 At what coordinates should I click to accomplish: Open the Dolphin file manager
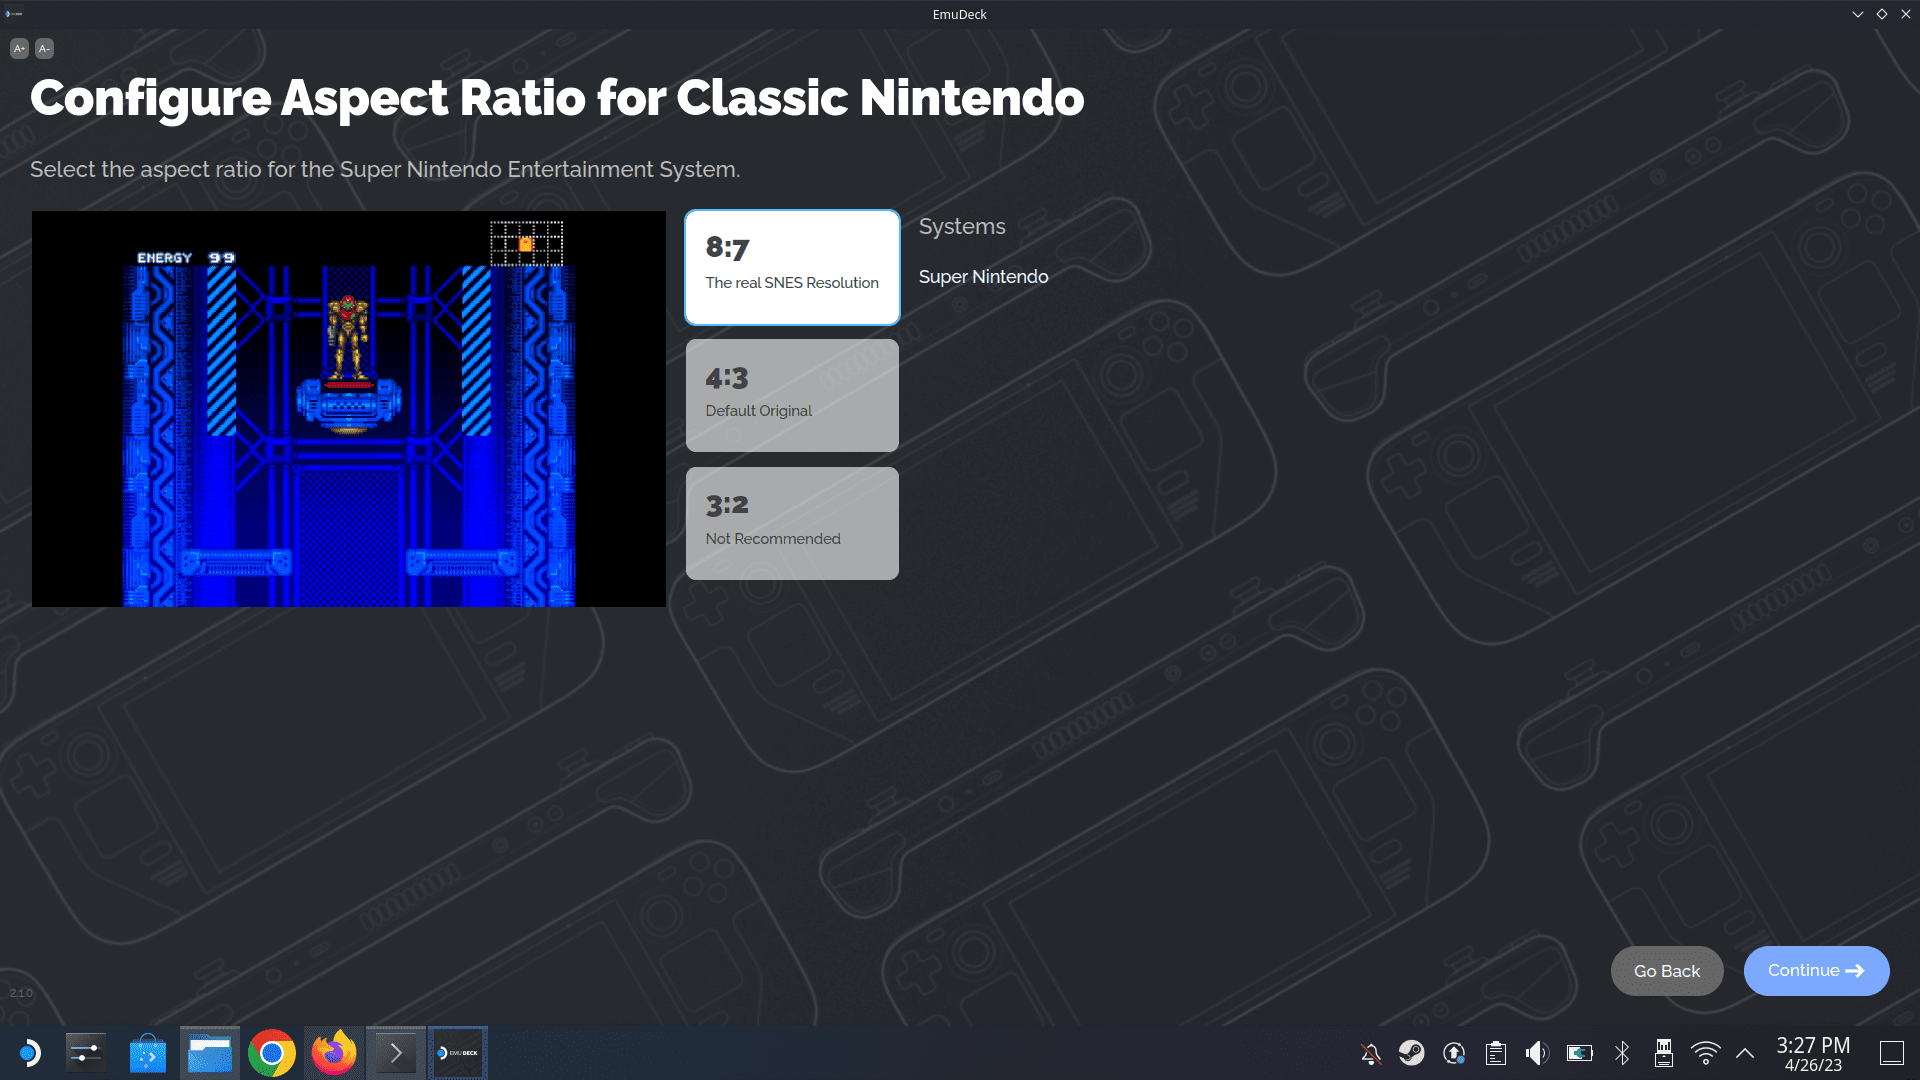pos(210,1053)
